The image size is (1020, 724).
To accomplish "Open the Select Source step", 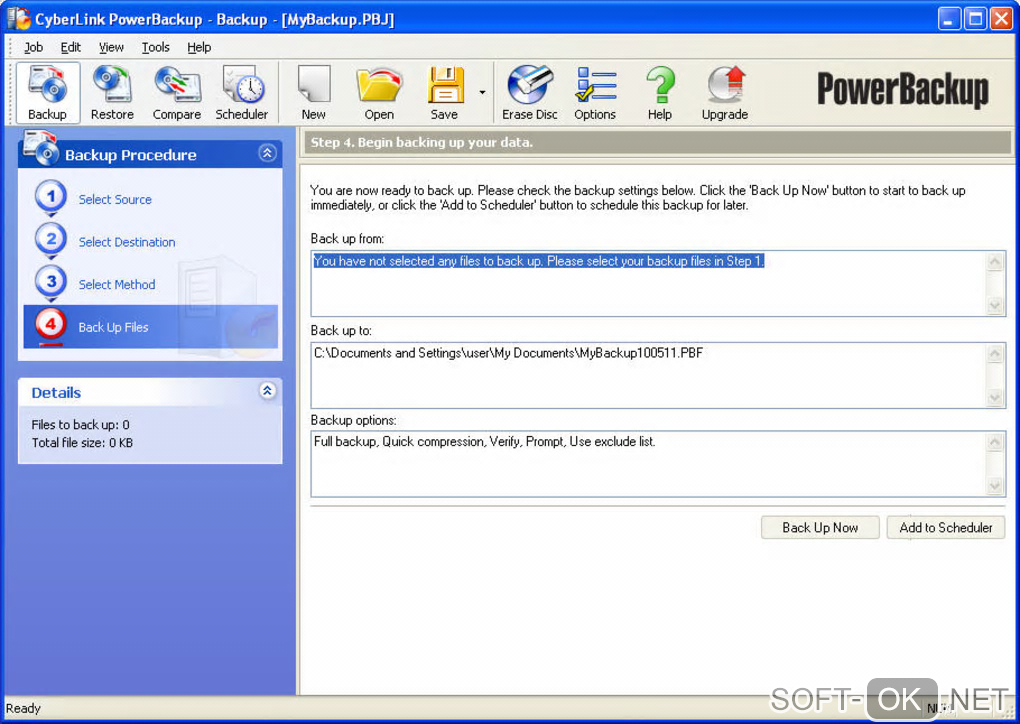I will [x=115, y=200].
